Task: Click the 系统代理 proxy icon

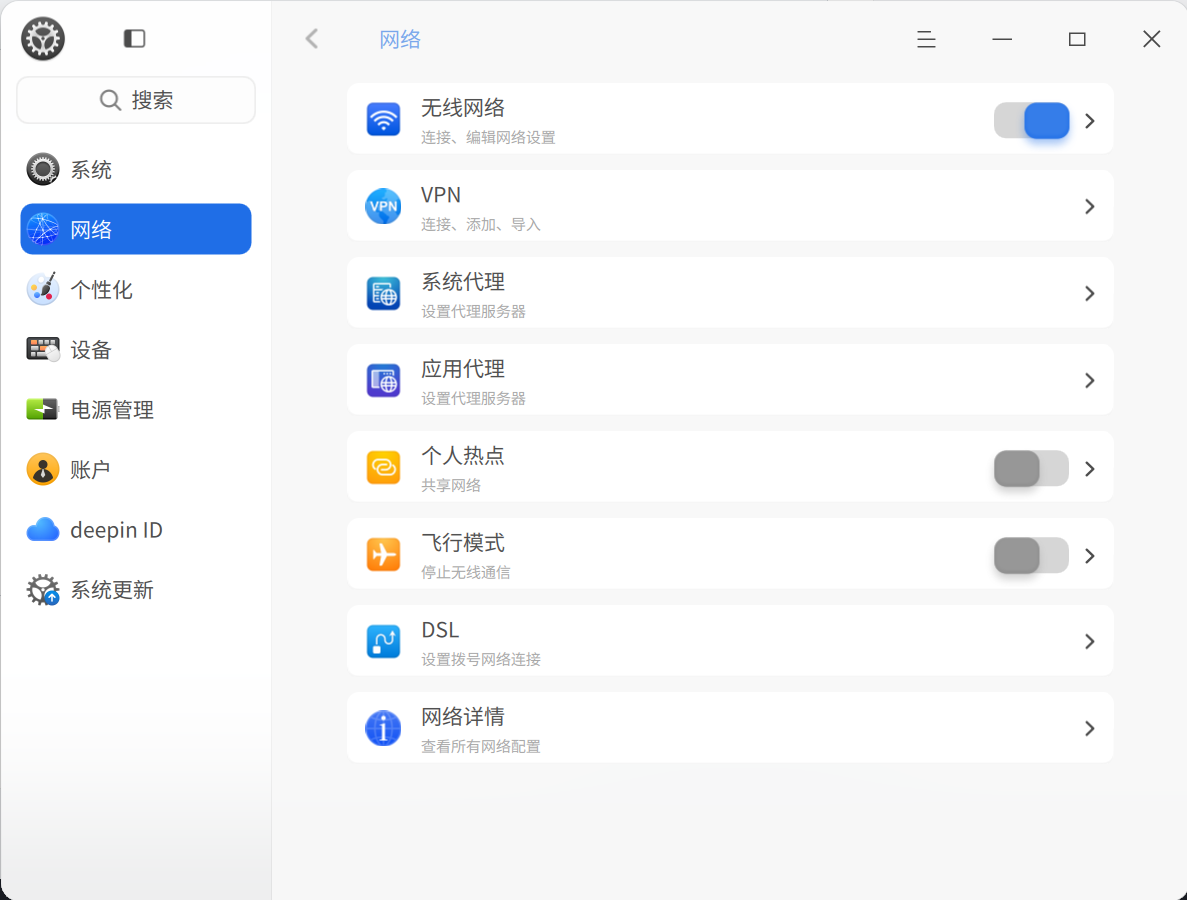Action: tap(383, 293)
